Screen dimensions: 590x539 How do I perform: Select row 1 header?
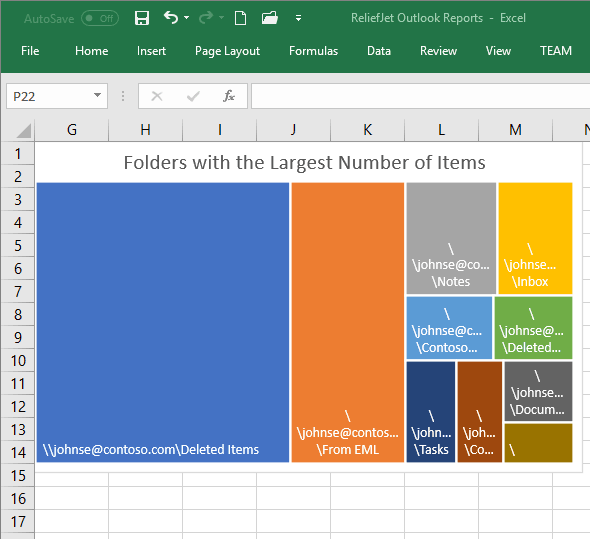click(x=18, y=154)
